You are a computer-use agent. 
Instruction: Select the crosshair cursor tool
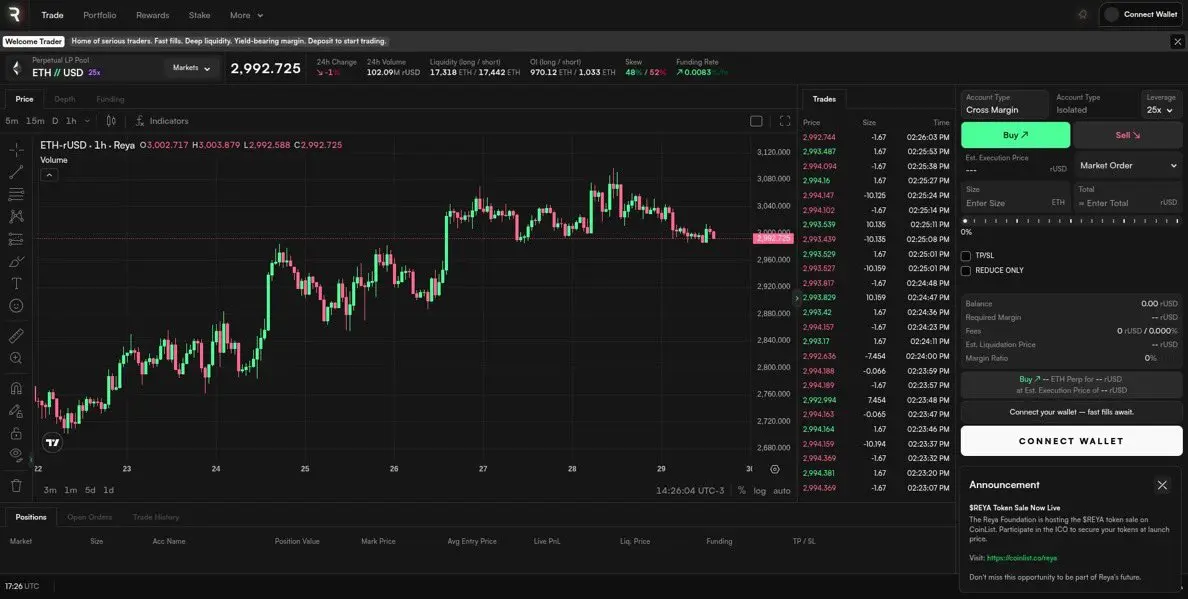16,150
